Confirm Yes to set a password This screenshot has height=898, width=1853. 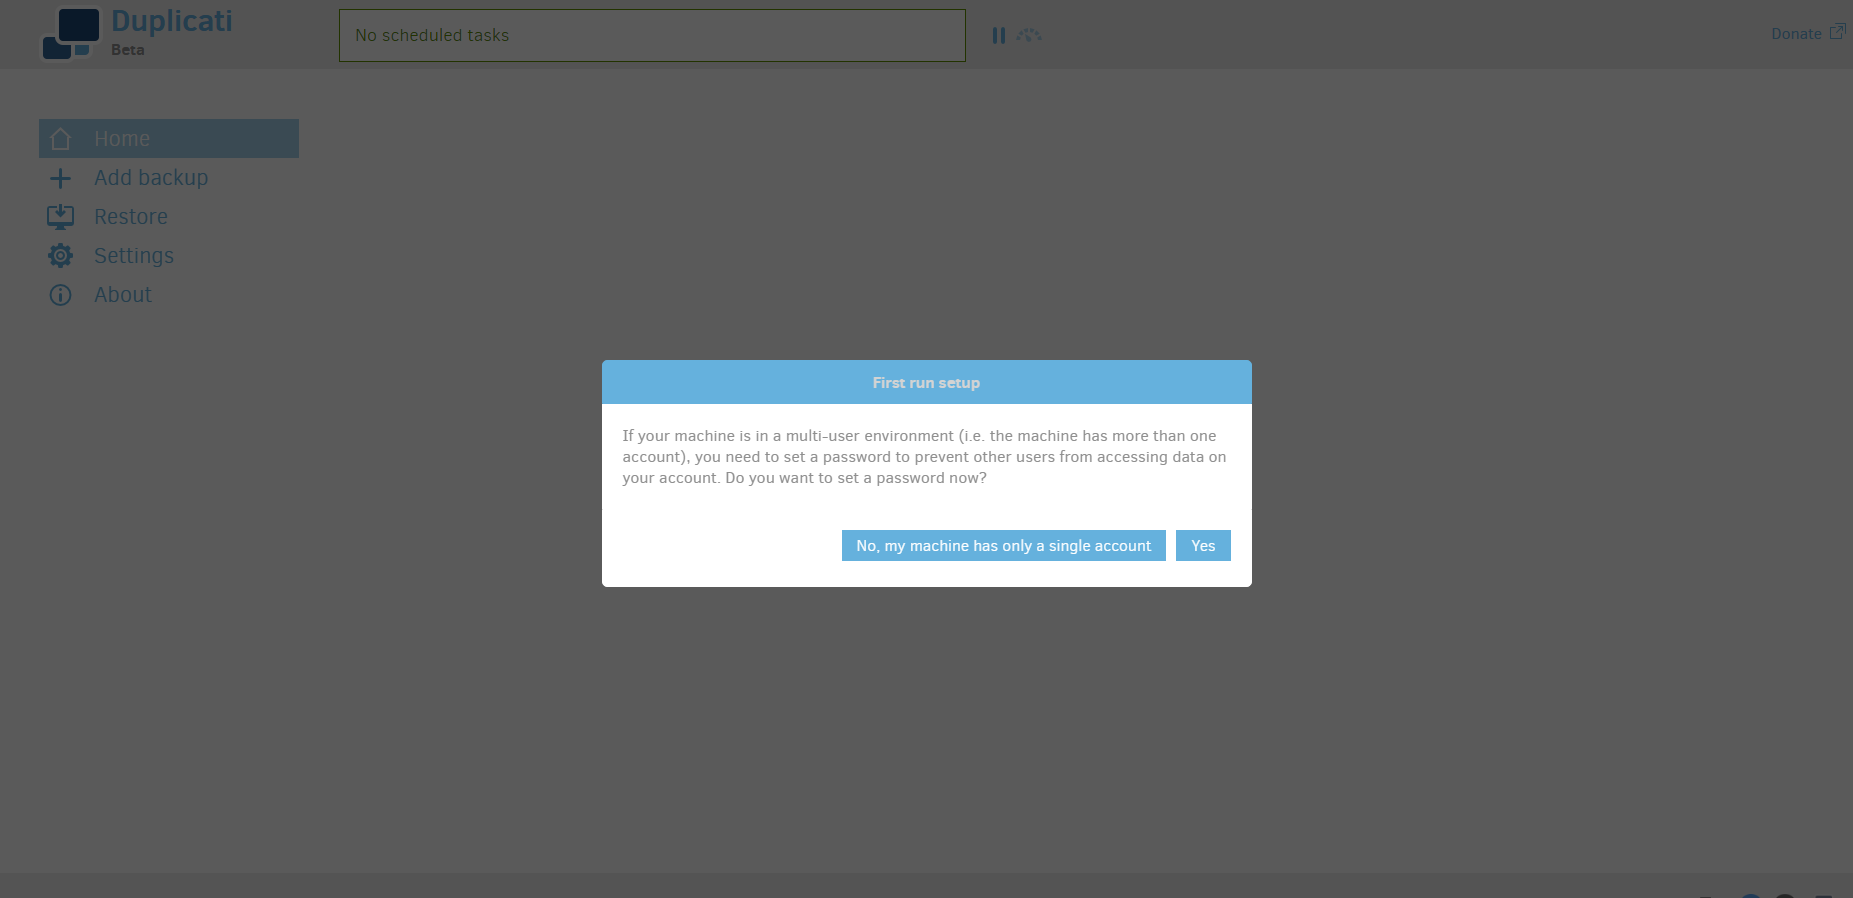[1203, 546]
